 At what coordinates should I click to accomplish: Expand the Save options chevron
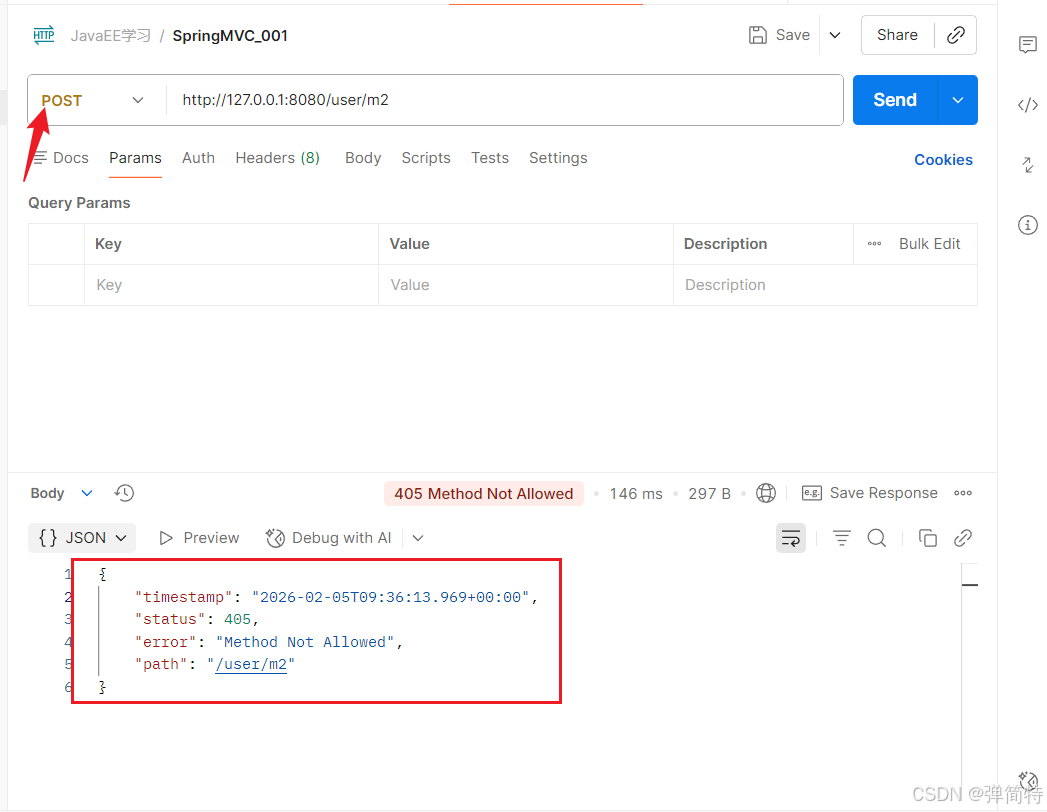click(x=835, y=35)
